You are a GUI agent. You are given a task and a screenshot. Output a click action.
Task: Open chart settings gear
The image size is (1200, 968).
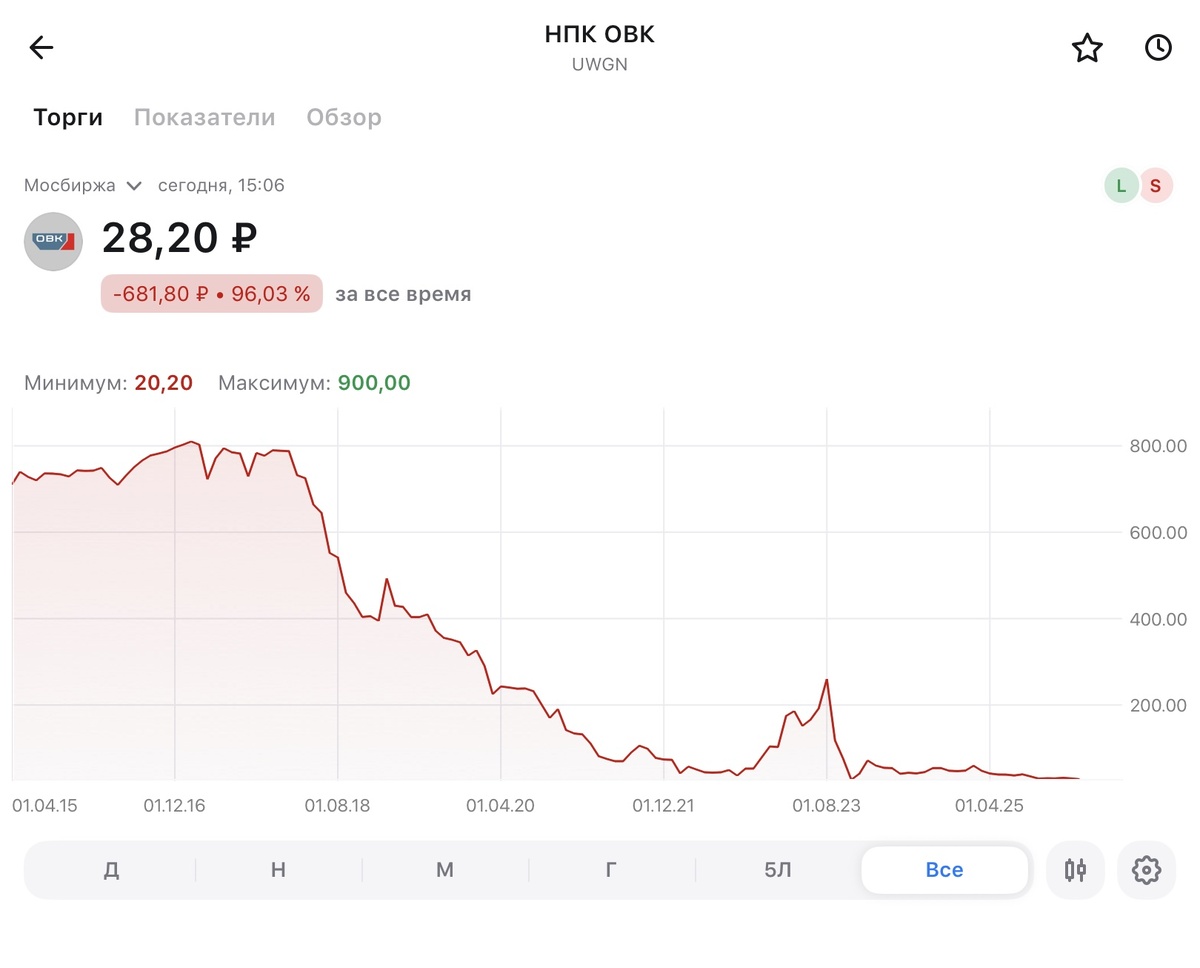point(1146,870)
